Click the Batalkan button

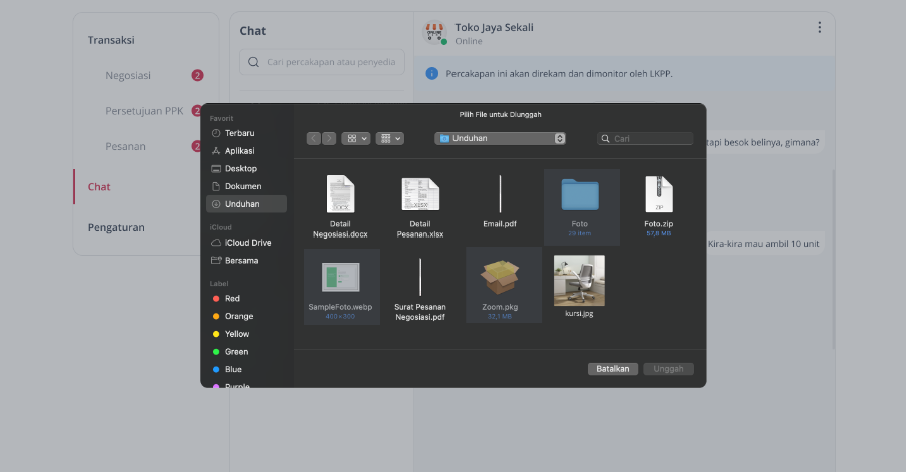coord(613,369)
